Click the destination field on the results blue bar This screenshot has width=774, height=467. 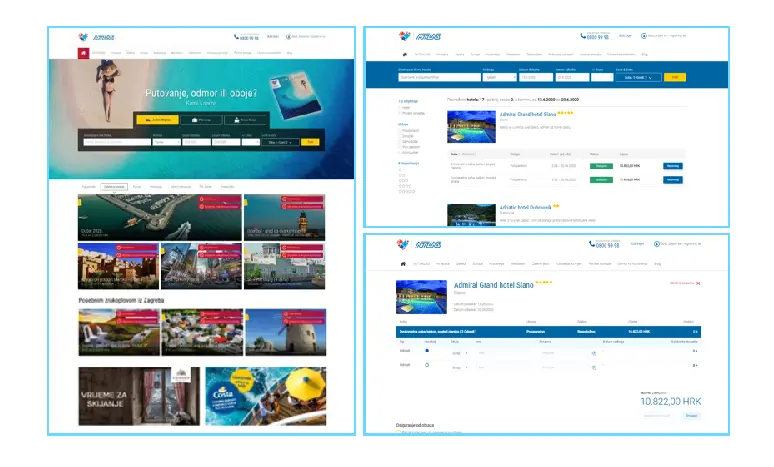pos(439,78)
